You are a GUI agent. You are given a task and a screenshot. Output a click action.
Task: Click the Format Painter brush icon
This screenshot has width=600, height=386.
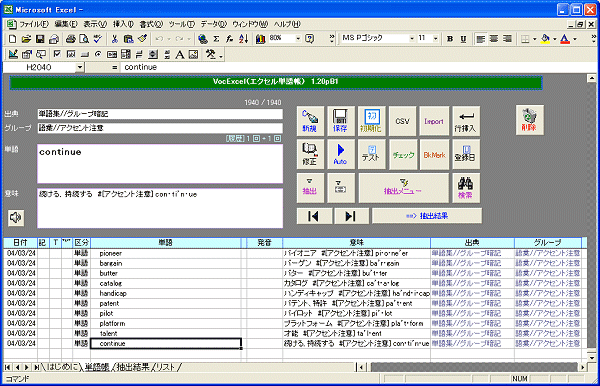tap(142, 39)
